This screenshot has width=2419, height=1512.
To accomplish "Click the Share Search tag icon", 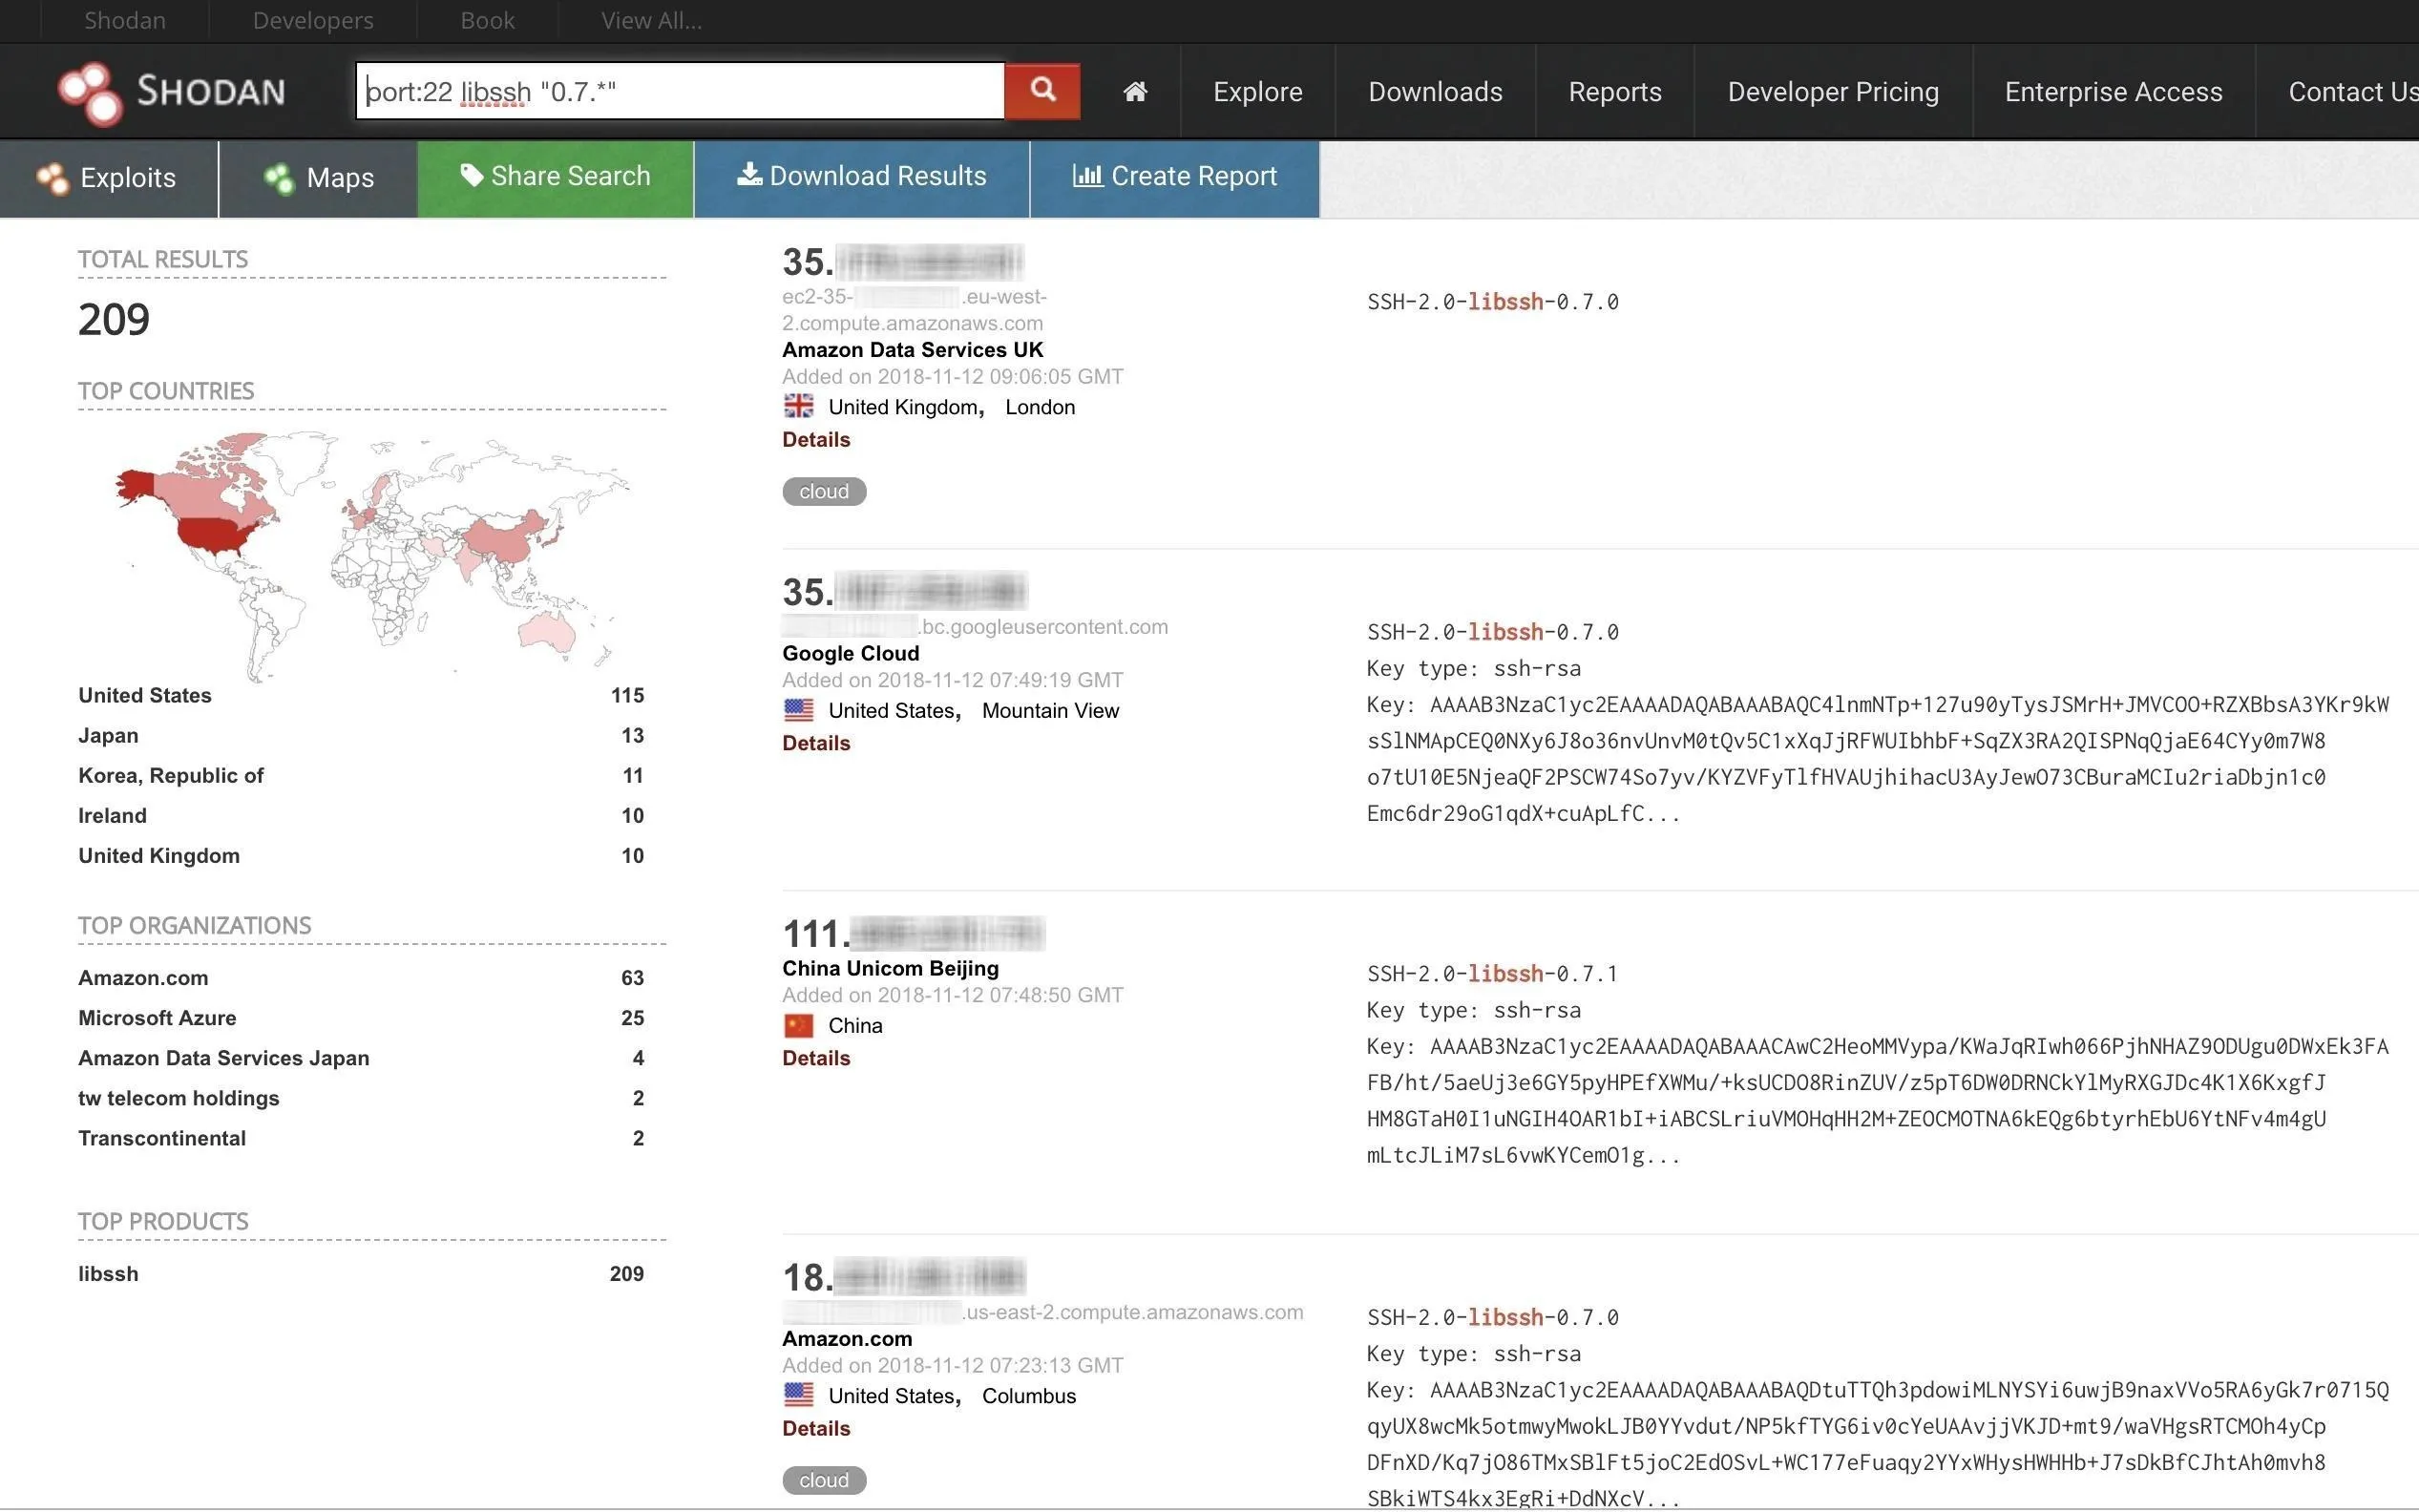I will click(472, 176).
